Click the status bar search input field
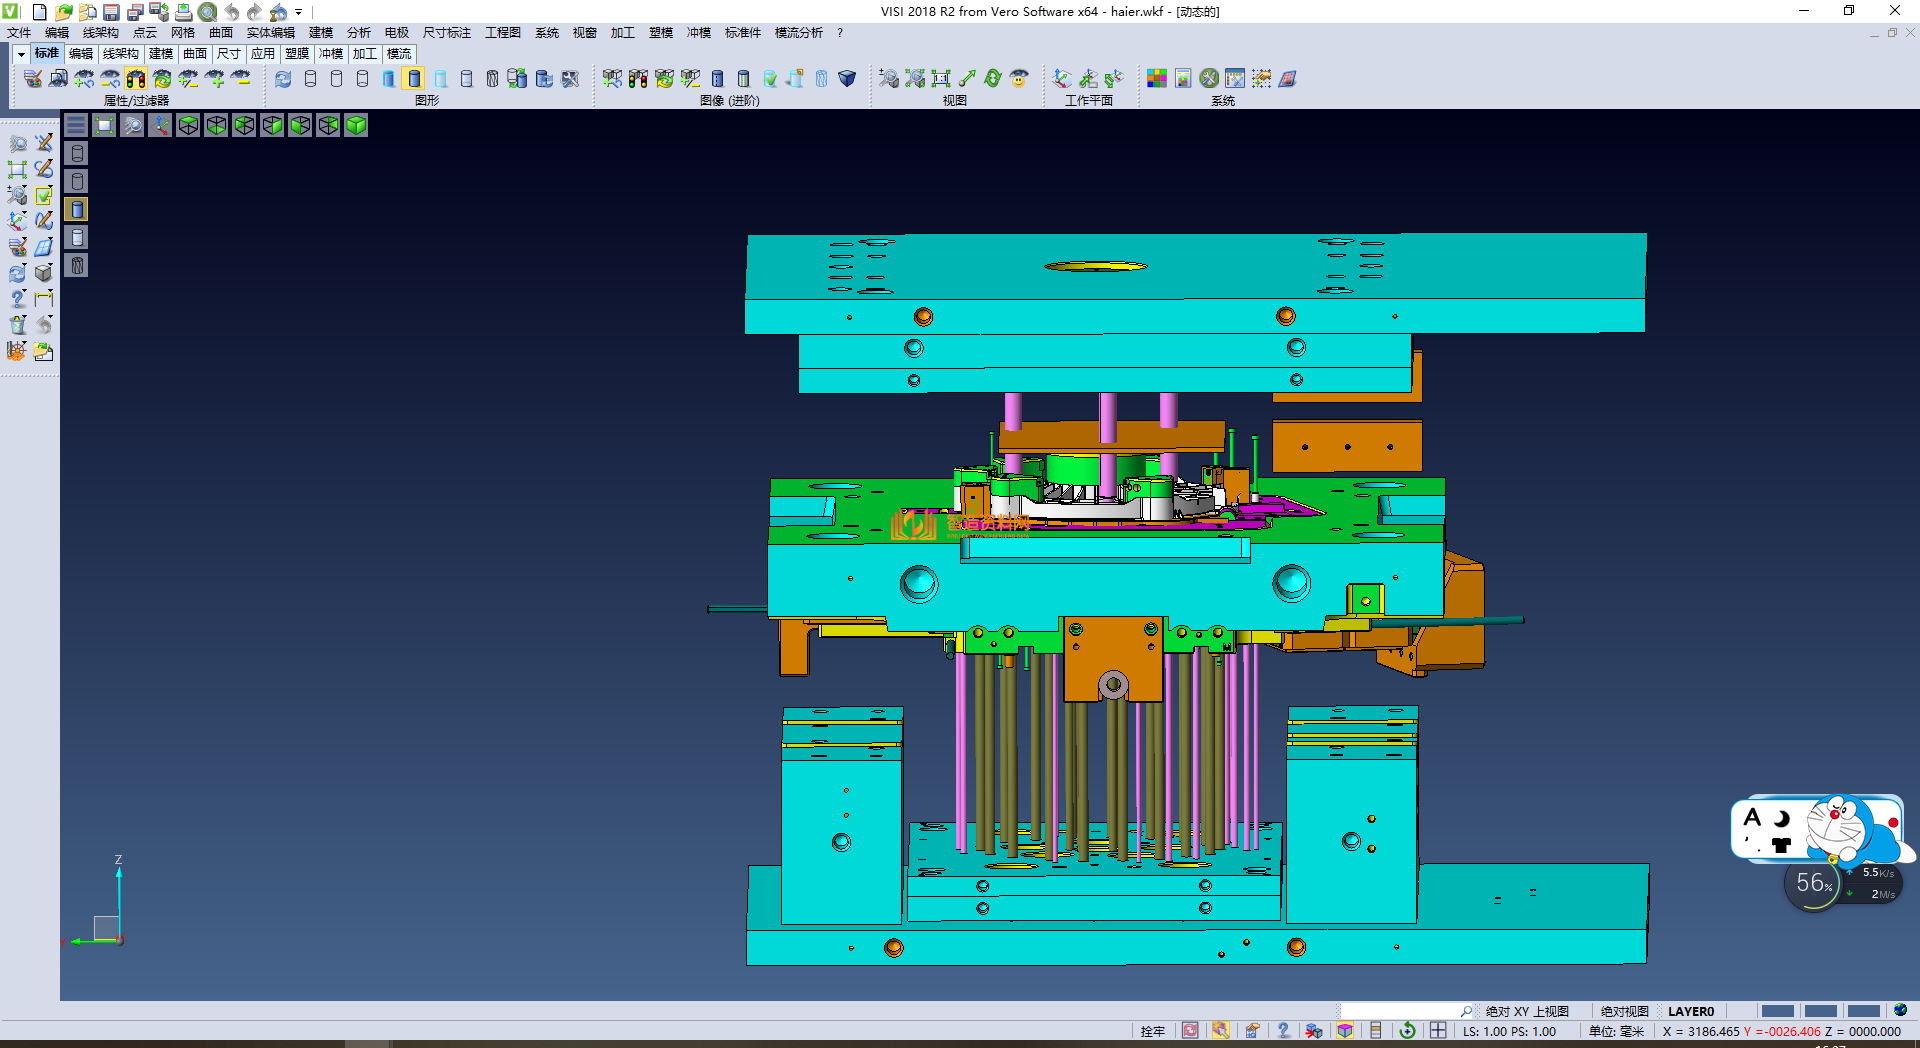1920x1048 pixels. (x=1400, y=1011)
